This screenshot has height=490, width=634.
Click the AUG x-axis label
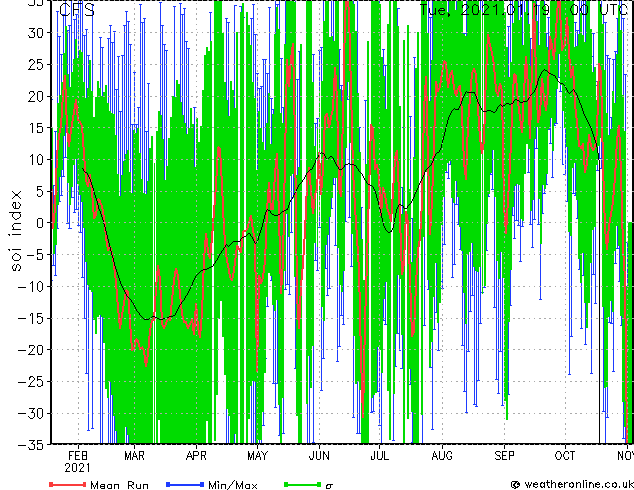(x=442, y=456)
